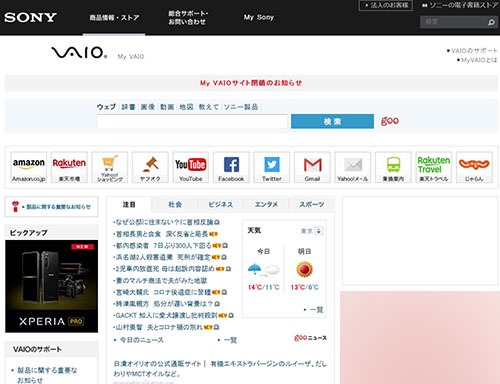Click the magnifier icon in header search
Image resolution: width=500 pixels, height=384 pixels.
click(491, 22)
